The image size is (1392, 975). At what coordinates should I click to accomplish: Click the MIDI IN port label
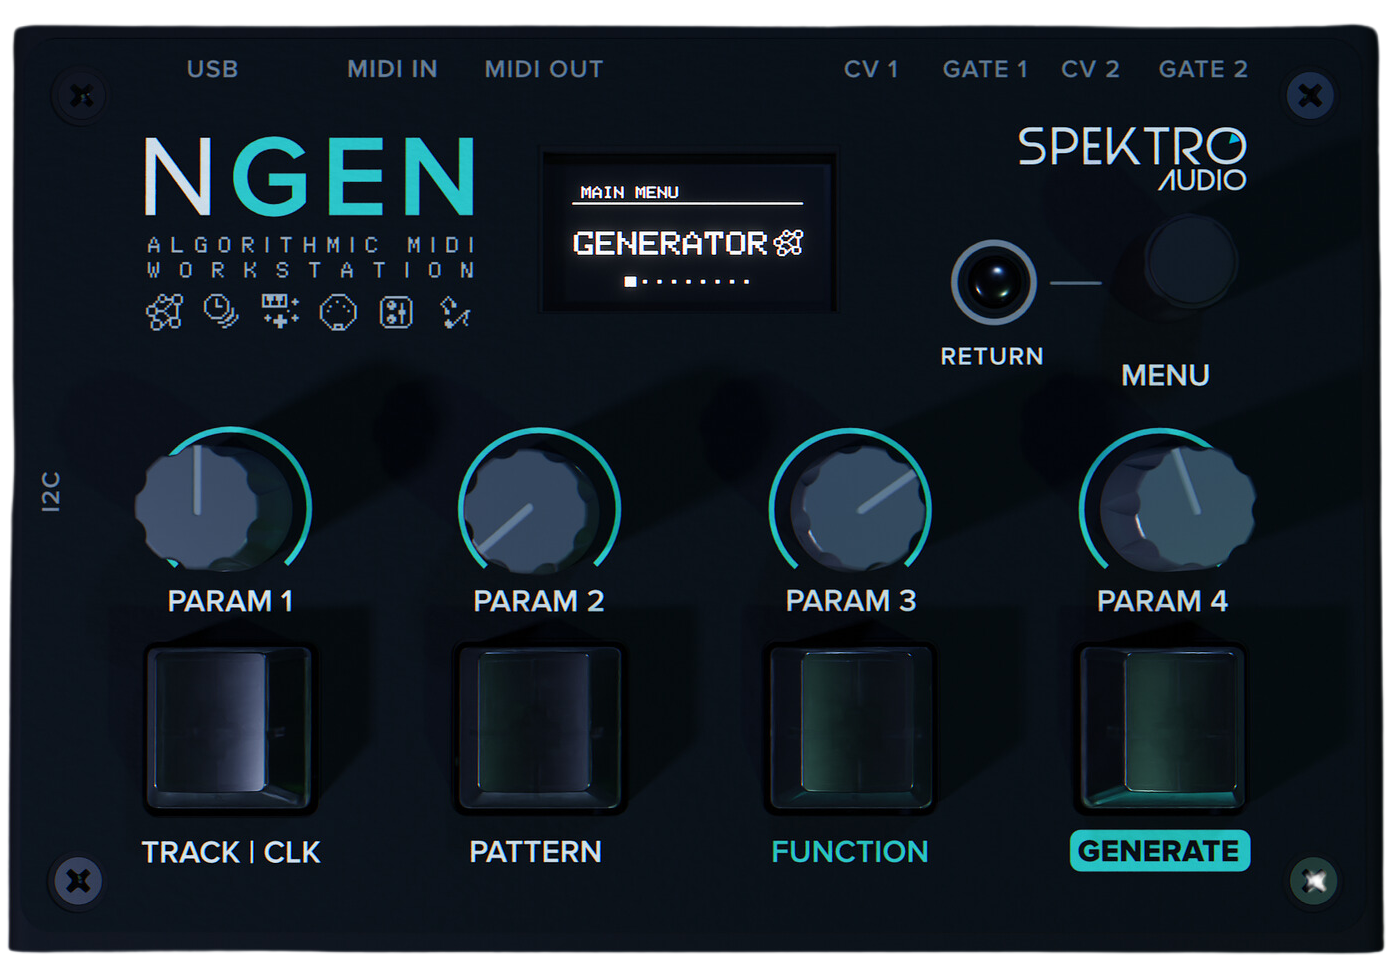[392, 69]
